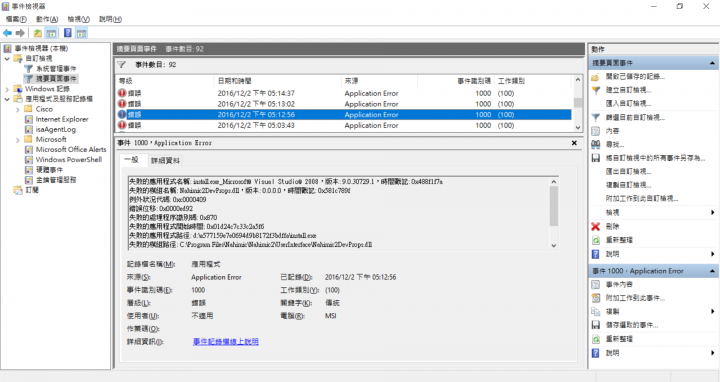Screen dimensions: 720x382
Task: Sort by the 事件識別碼 column header
Action: 456,81
